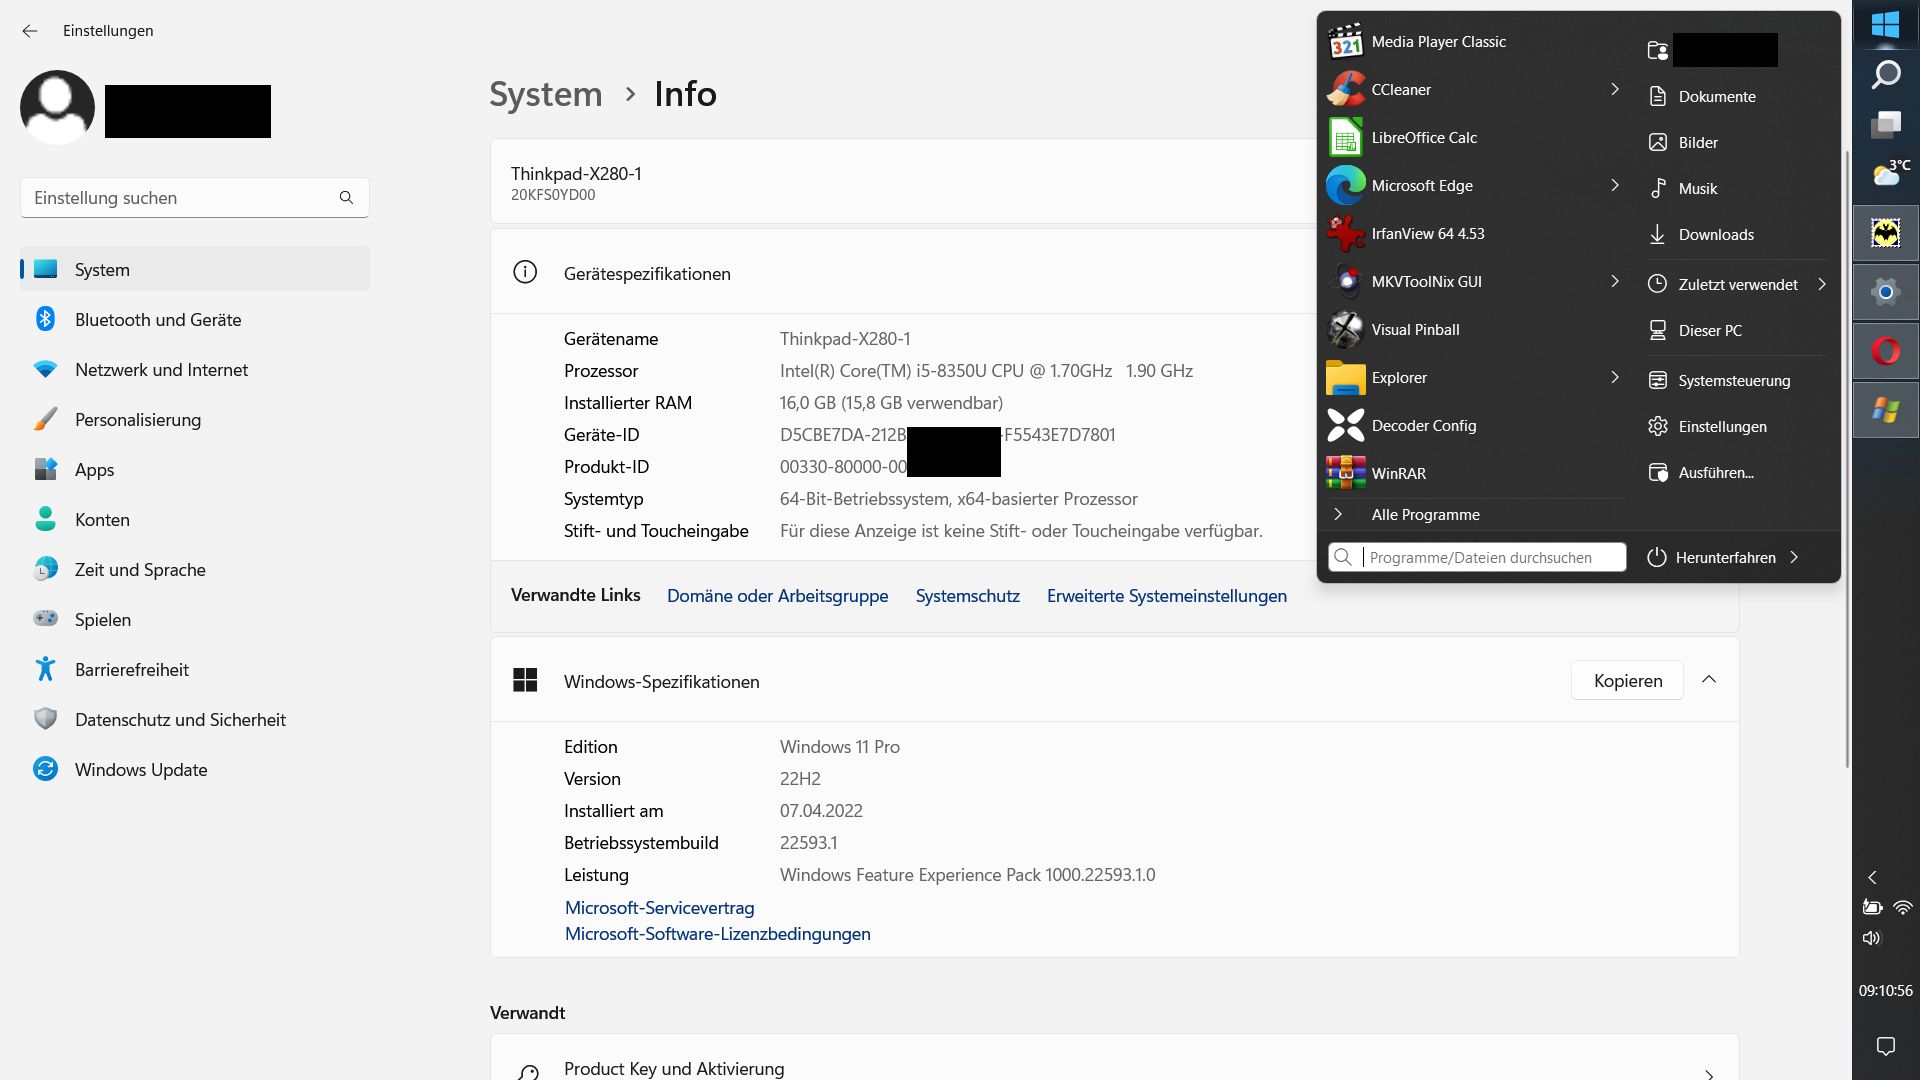Open Media Player Classic from start menu
Screen dimensions: 1920x1080
pos(1437,42)
